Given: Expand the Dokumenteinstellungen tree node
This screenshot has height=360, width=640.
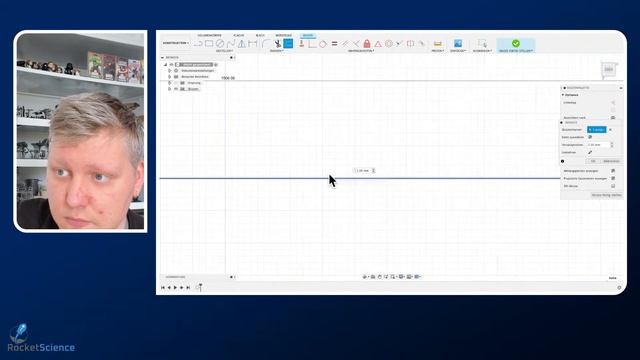Looking at the screenshot, I should [169, 71].
